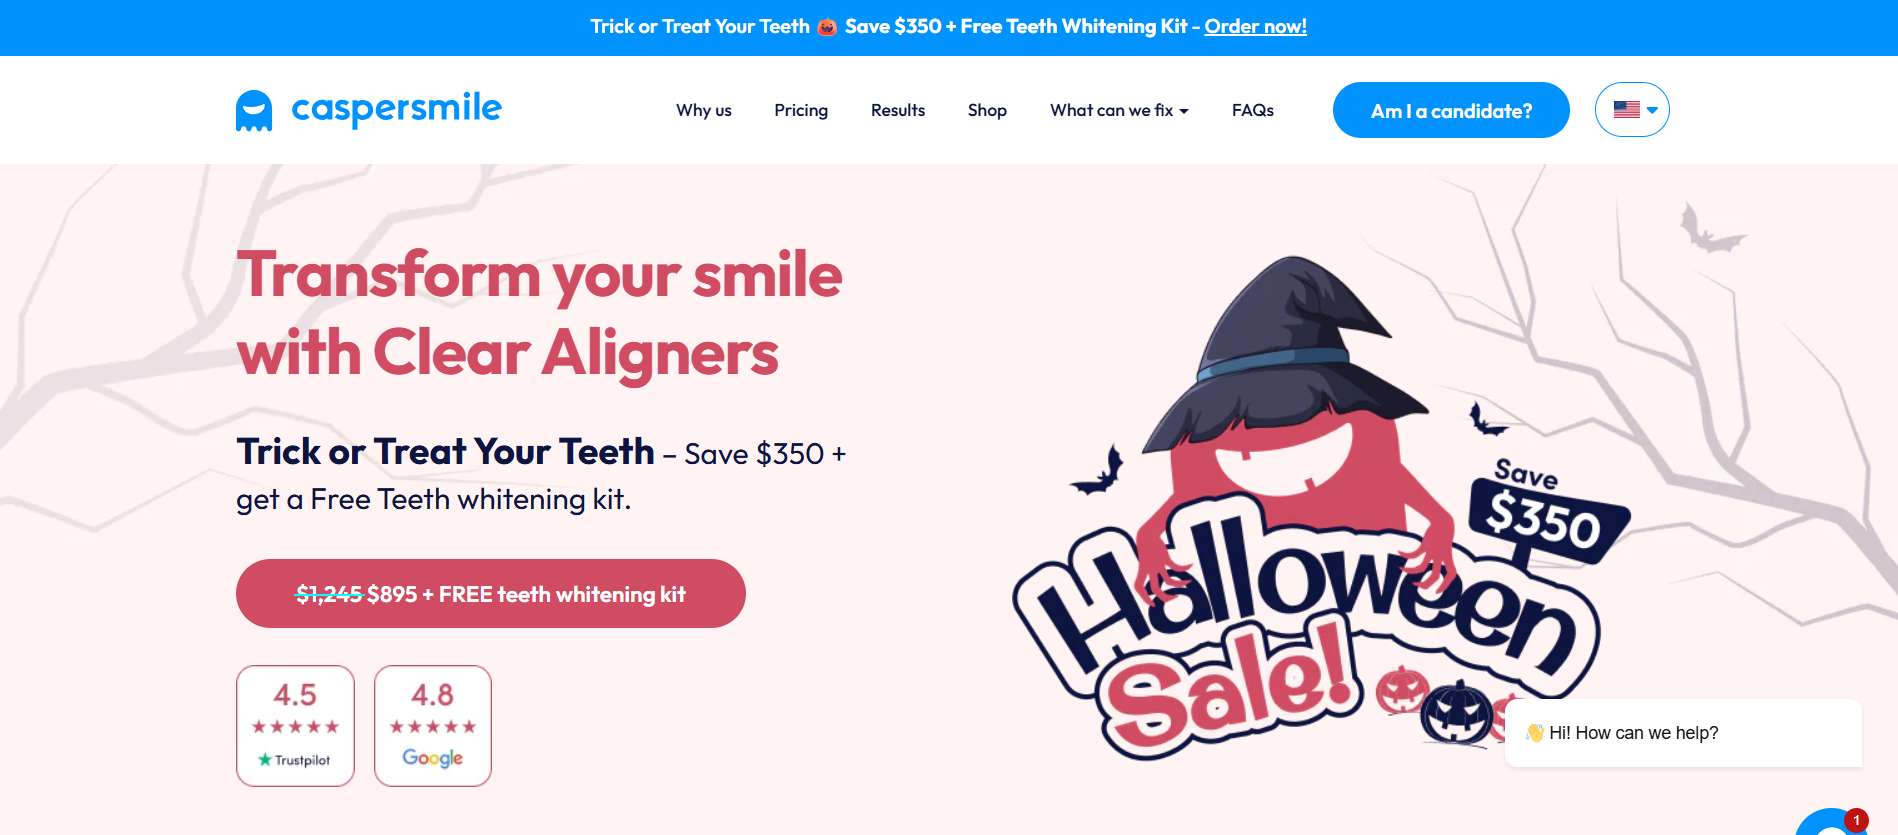Go to the Pricing page
The height and width of the screenshot is (835, 1898).
coord(801,110)
